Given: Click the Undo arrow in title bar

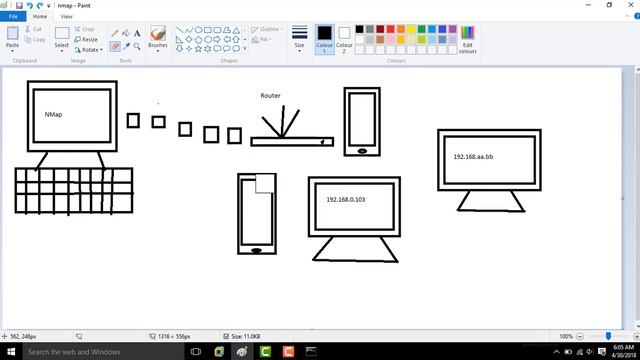Looking at the screenshot, I should [29, 5].
